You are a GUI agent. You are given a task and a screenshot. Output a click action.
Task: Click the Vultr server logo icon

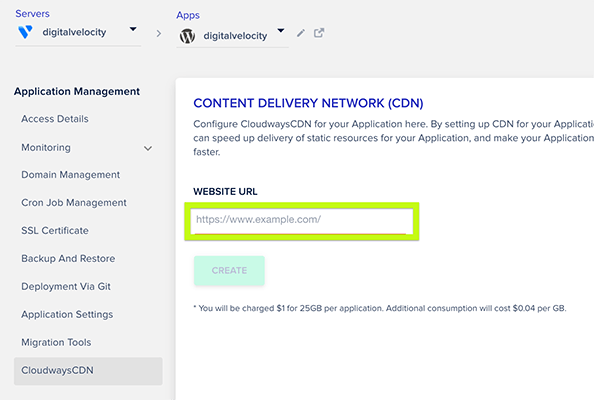point(25,32)
